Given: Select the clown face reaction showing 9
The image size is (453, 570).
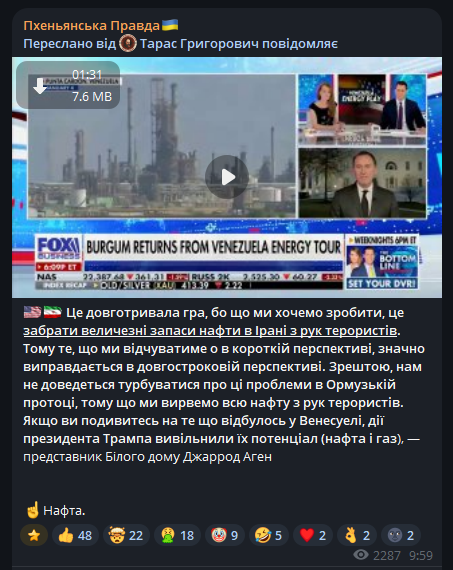Looking at the screenshot, I should click(x=225, y=535).
